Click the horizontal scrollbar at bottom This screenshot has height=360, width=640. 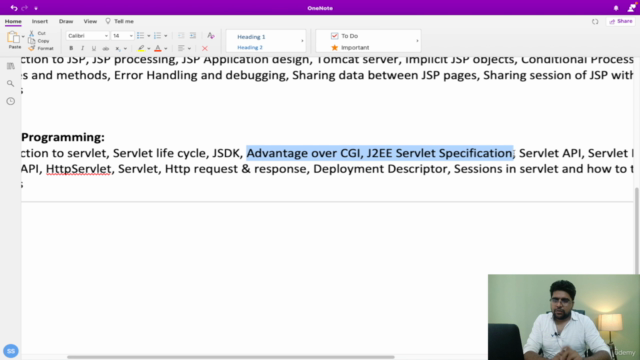point(231,357)
